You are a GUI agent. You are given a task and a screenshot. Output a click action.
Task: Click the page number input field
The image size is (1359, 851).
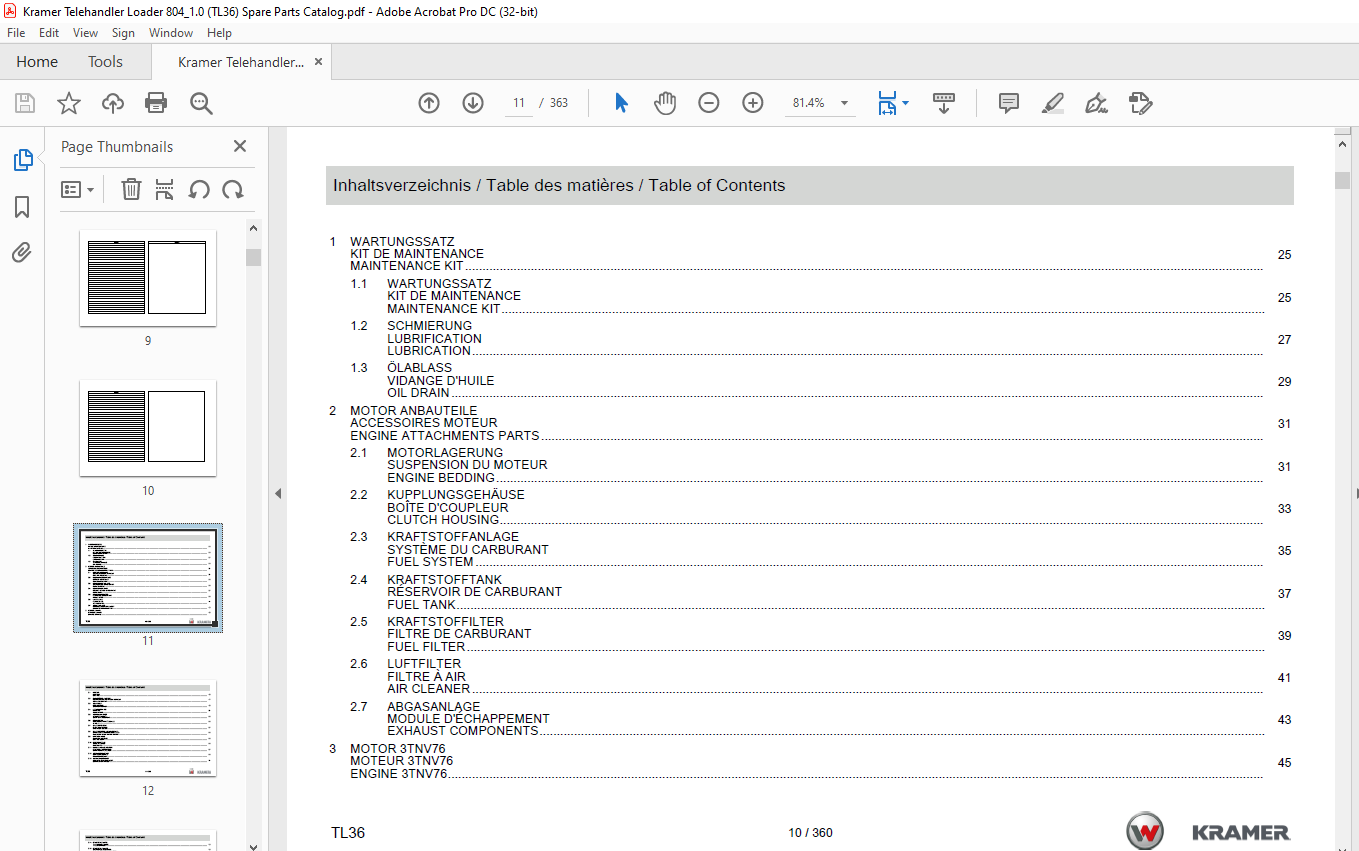519,103
